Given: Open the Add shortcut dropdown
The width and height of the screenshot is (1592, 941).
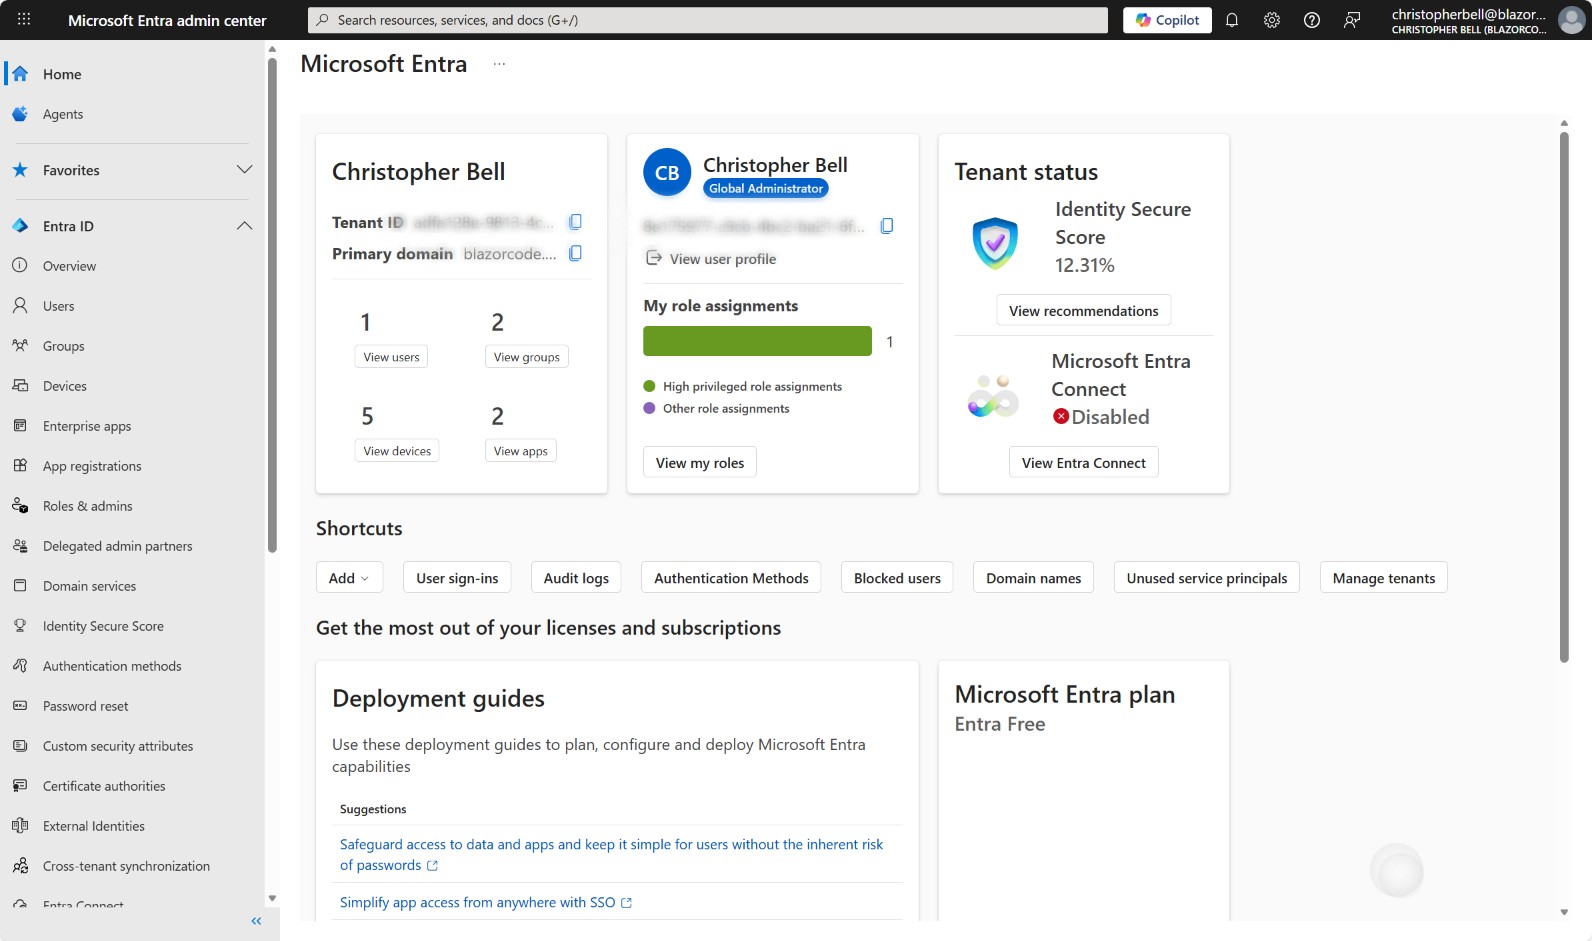Looking at the screenshot, I should pyautogui.click(x=349, y=578).
